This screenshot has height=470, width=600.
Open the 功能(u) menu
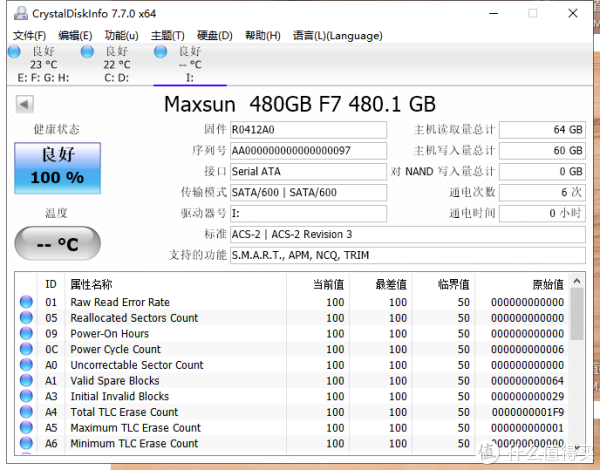121,36
